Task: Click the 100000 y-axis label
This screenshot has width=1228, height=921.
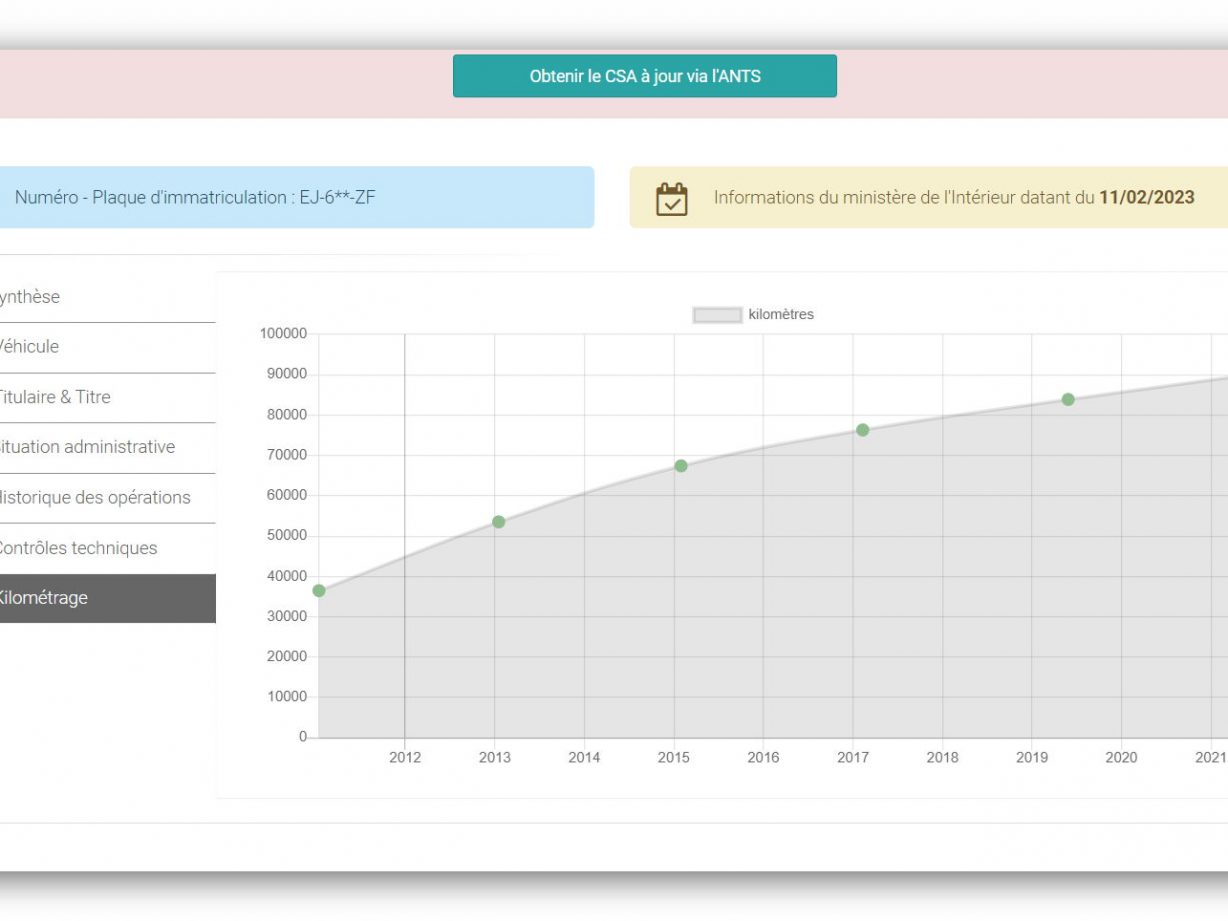Action: (x=283, y=334)
